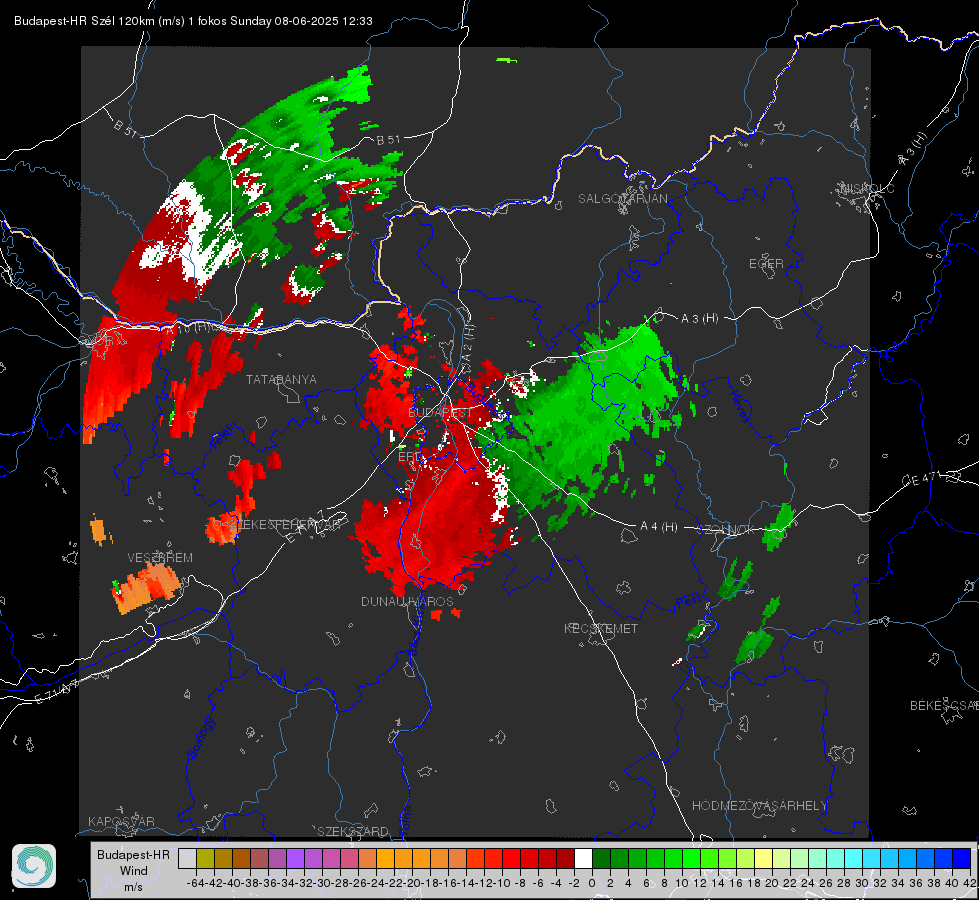The width and height of the screenshot is (979, 900).
Task: Select the SZEKSZÁRD city label
Action: click(353, 831)
